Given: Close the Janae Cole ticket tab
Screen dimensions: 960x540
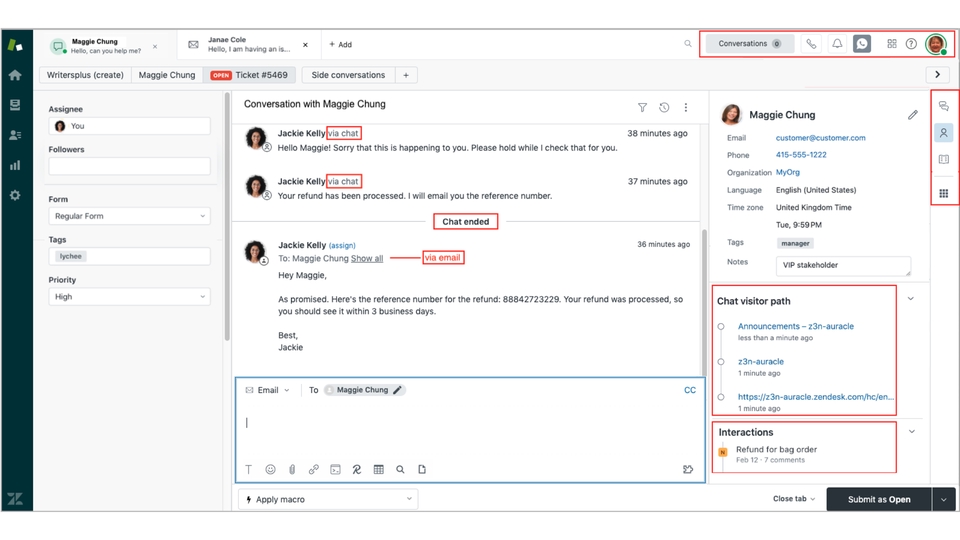Looking at the screenshot, I should pos(306,45).
